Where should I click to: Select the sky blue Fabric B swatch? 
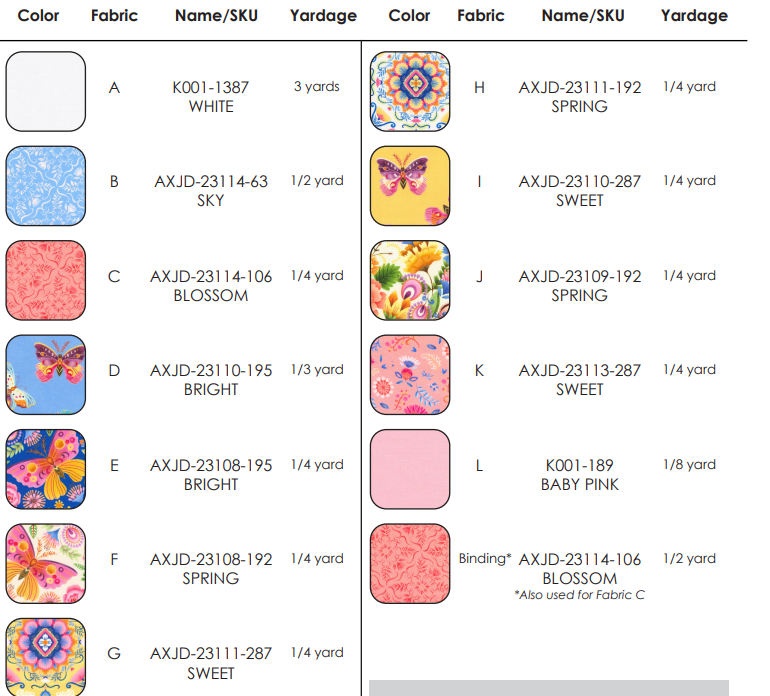click(46, 186)
